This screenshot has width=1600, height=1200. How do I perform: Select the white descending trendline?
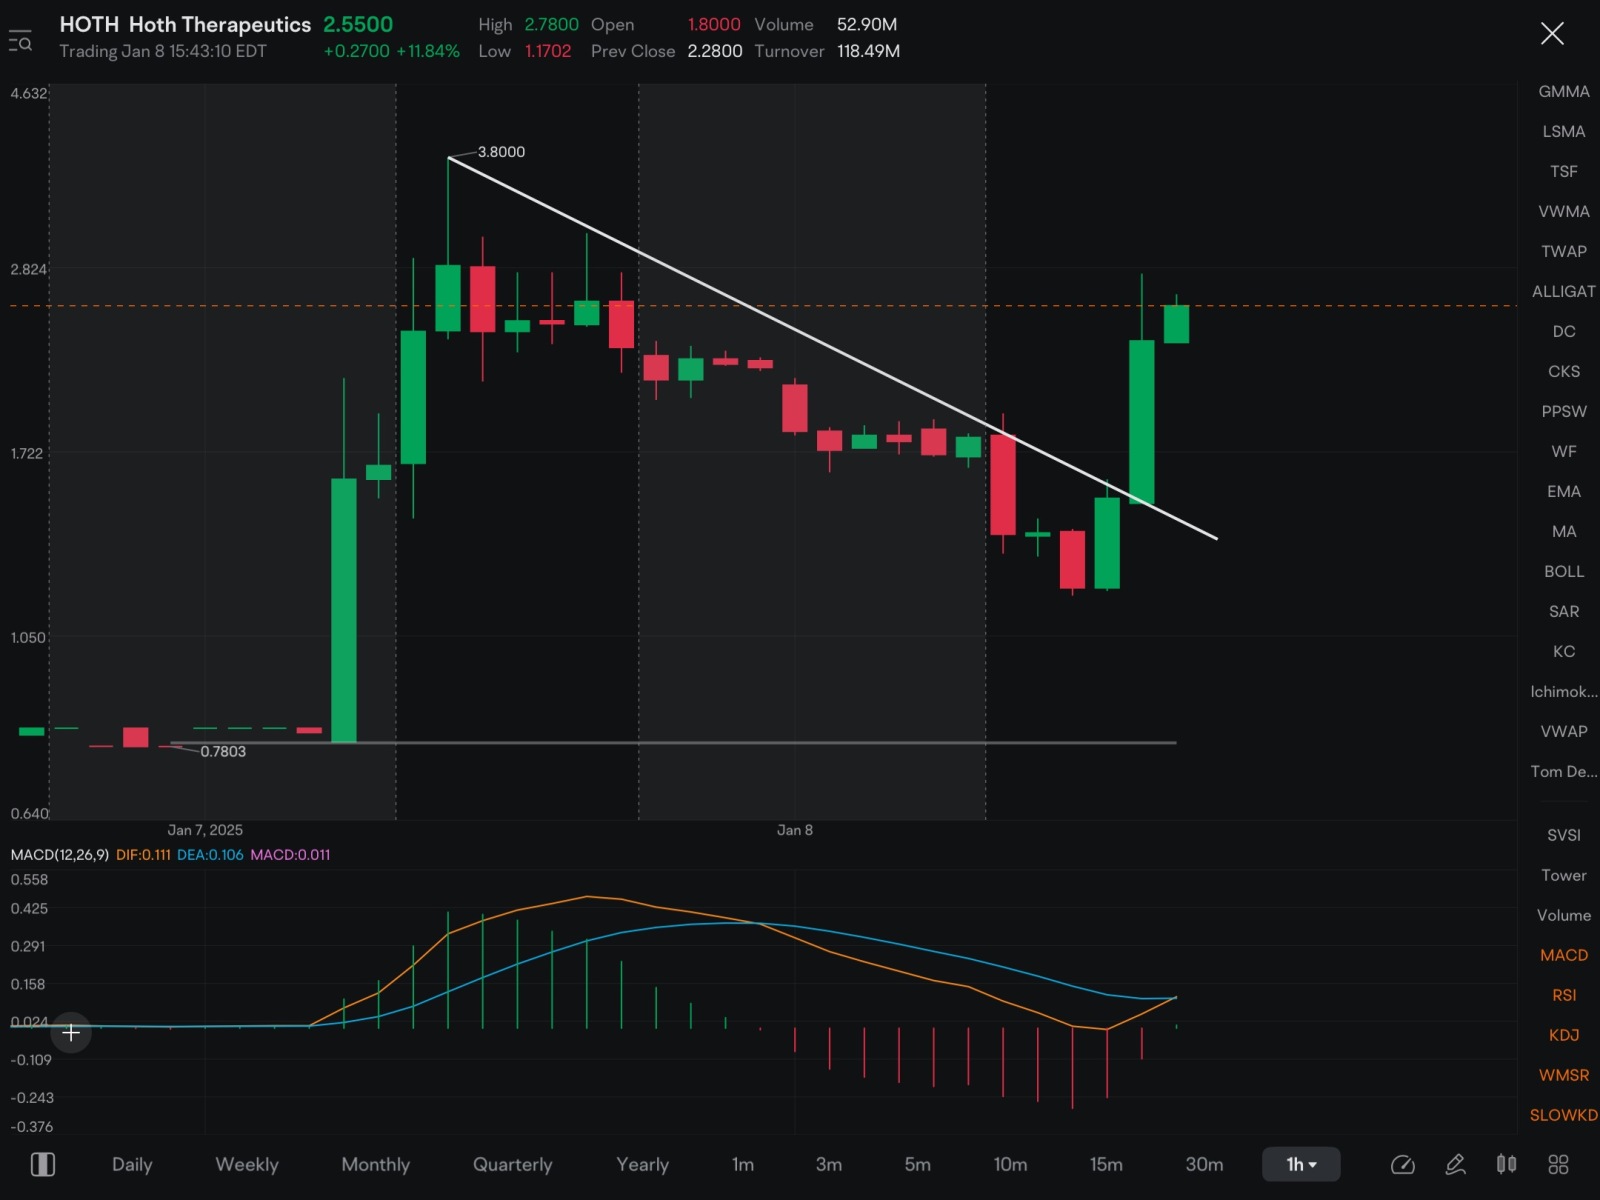832,348
